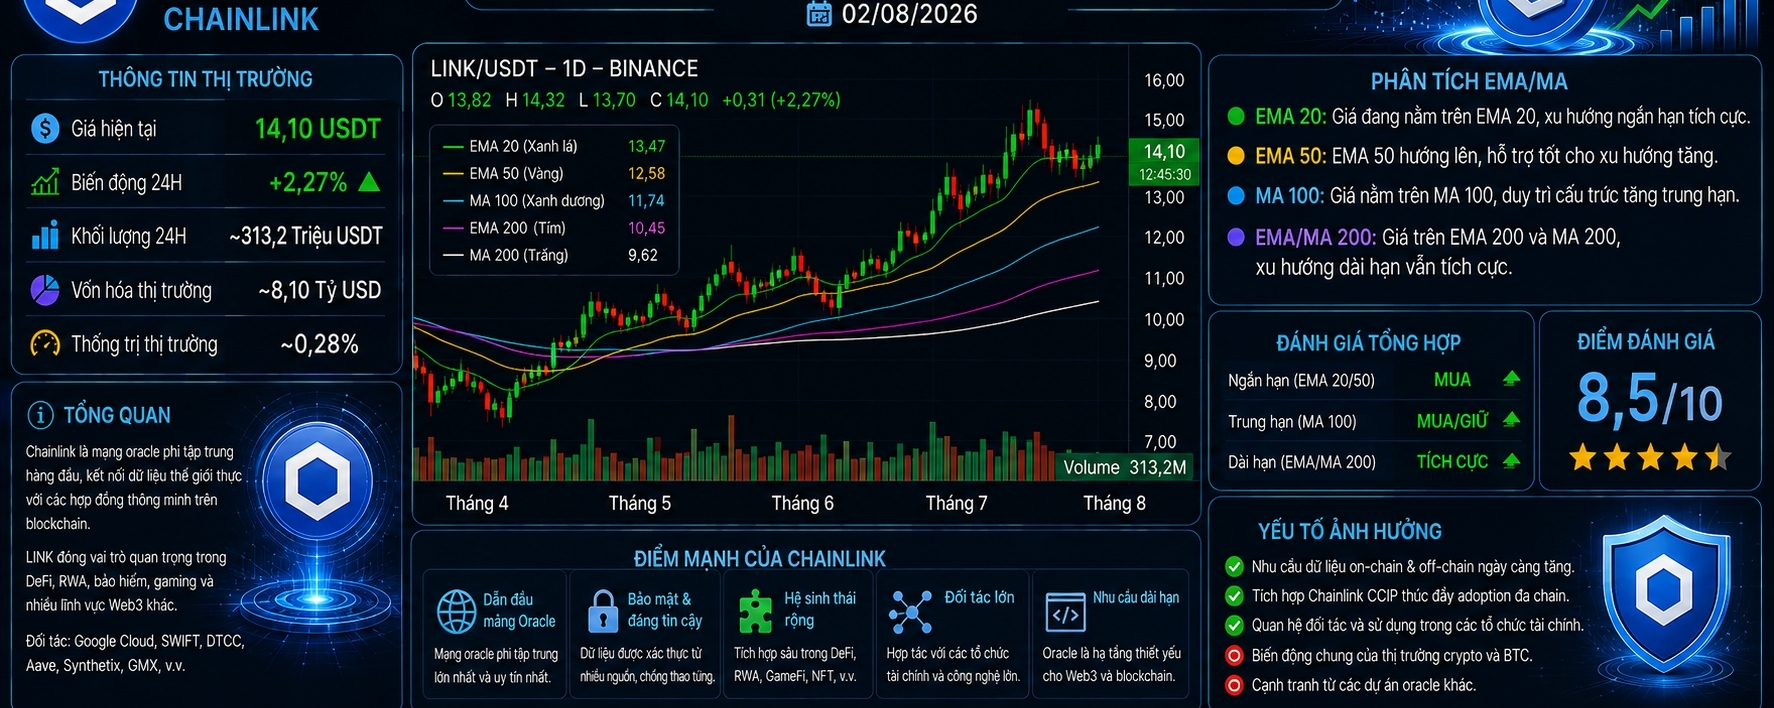Click the +0,31 (+2,27%) change in chart header

tap(781, 100)
